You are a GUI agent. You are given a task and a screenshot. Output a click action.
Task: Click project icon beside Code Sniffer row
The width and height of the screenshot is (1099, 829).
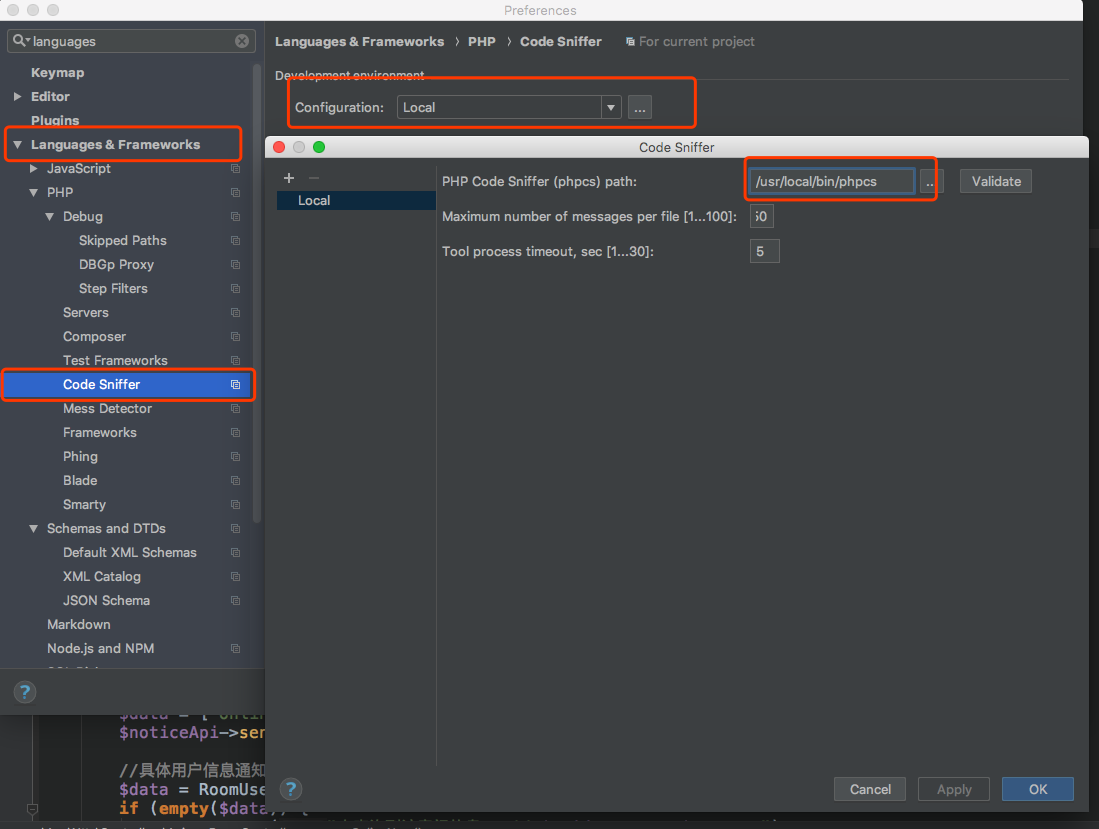[x=236, y=385]
